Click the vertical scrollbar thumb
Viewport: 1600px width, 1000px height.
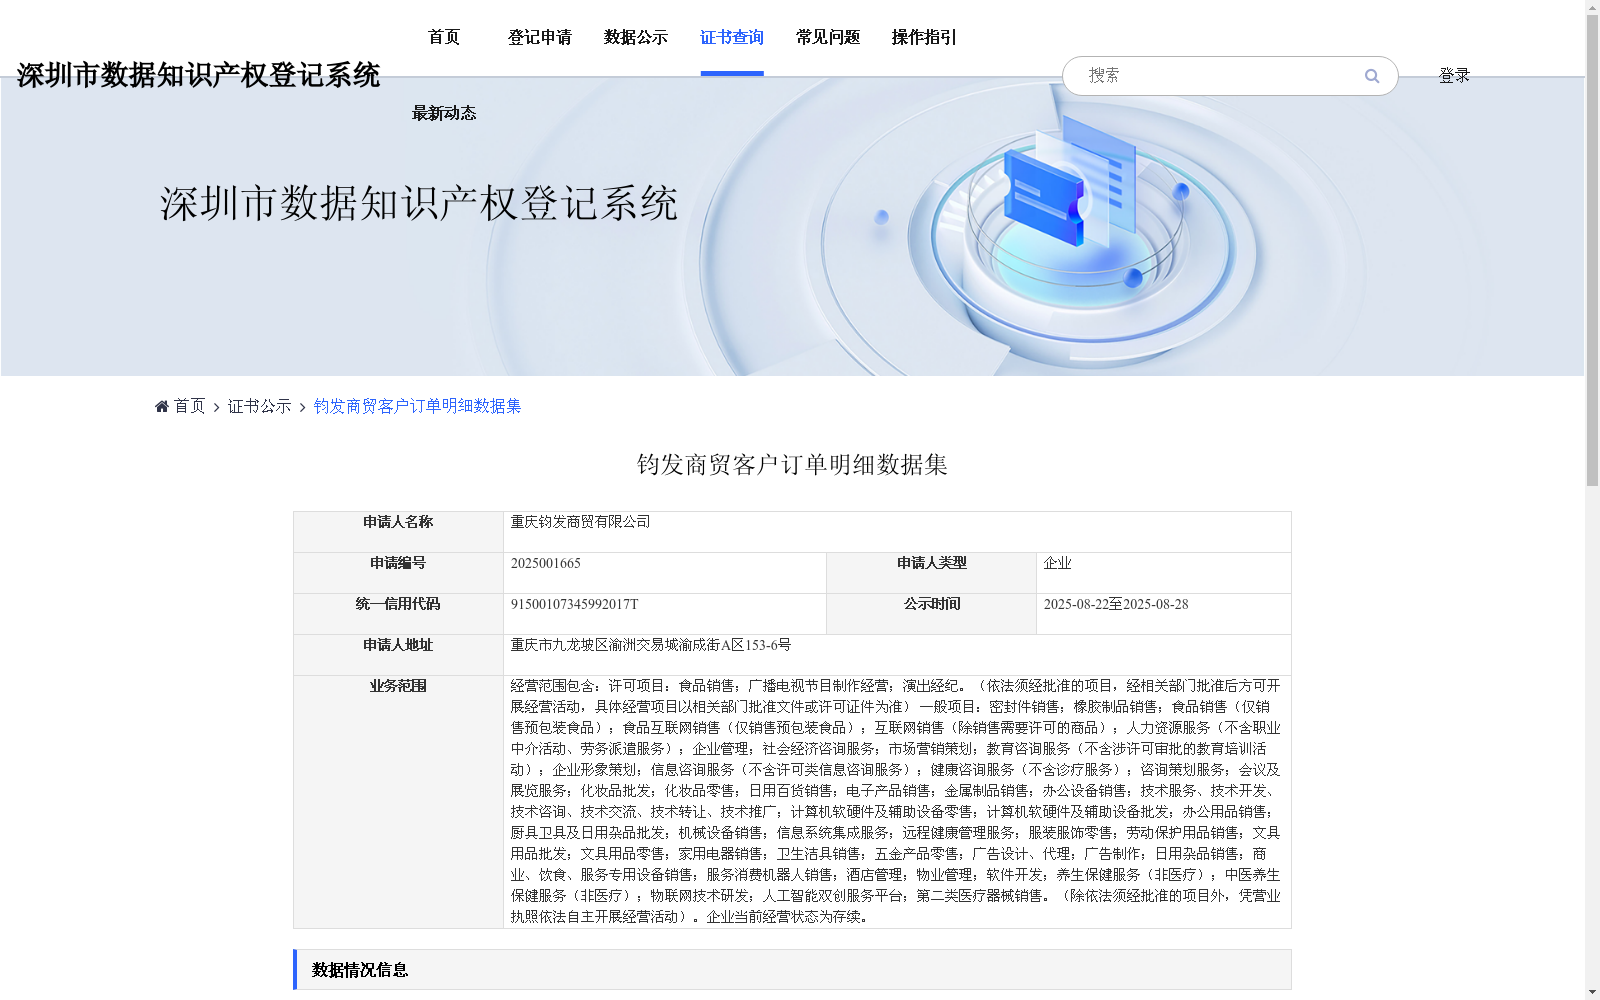pyautogui.click(x=1592, y=250)
